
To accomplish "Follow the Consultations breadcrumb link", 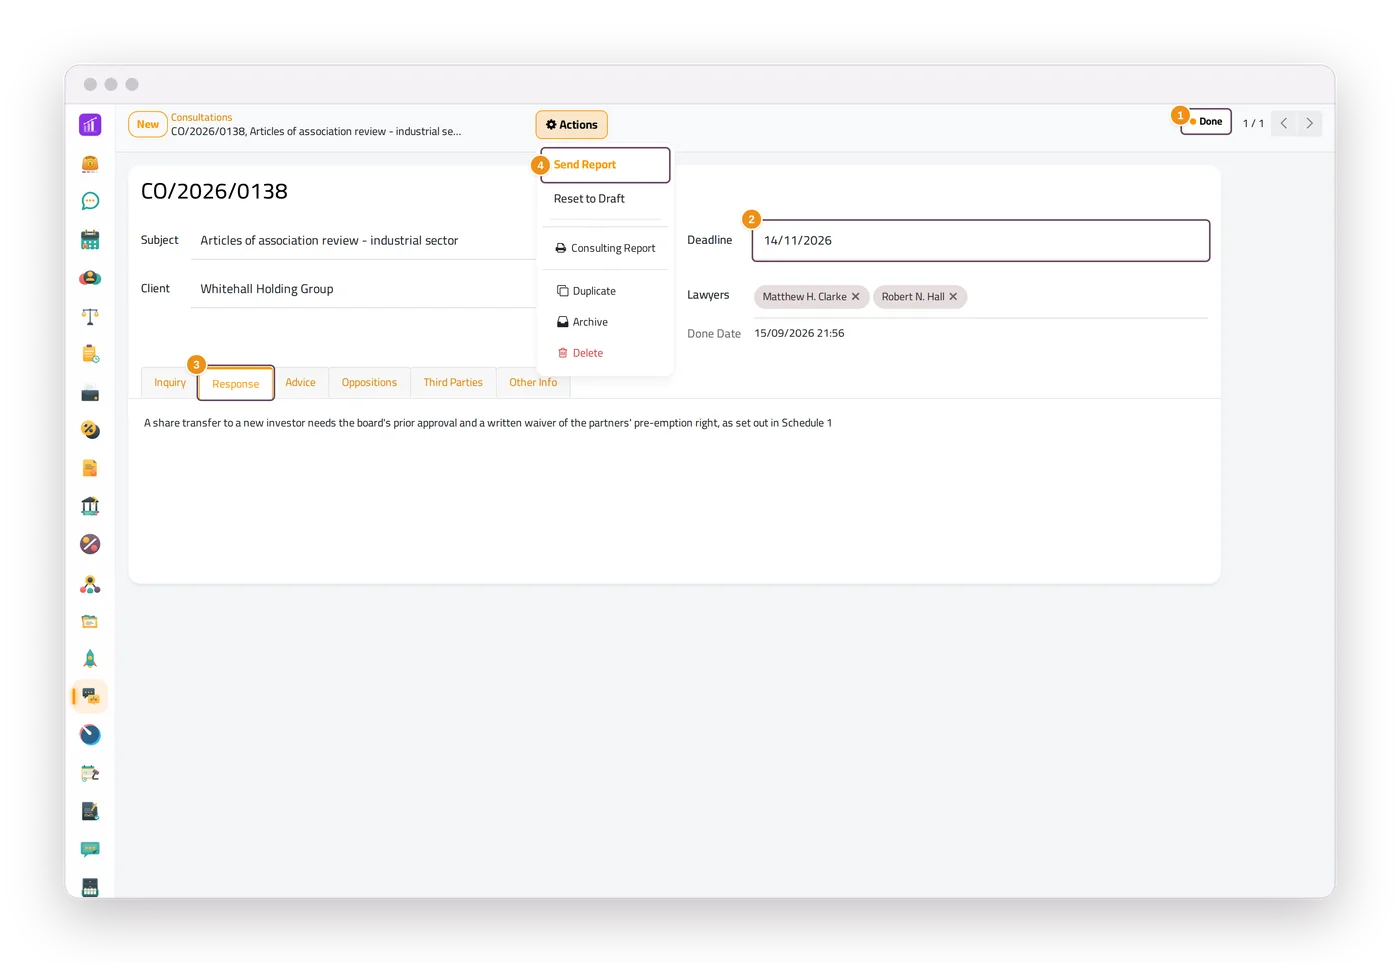I will tap(201, 117).
